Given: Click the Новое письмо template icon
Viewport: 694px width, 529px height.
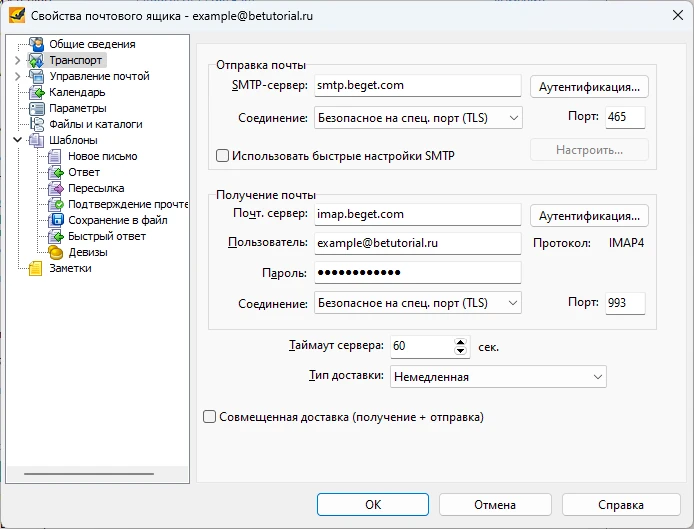Looking at the screenshot, I should [55, 156].
